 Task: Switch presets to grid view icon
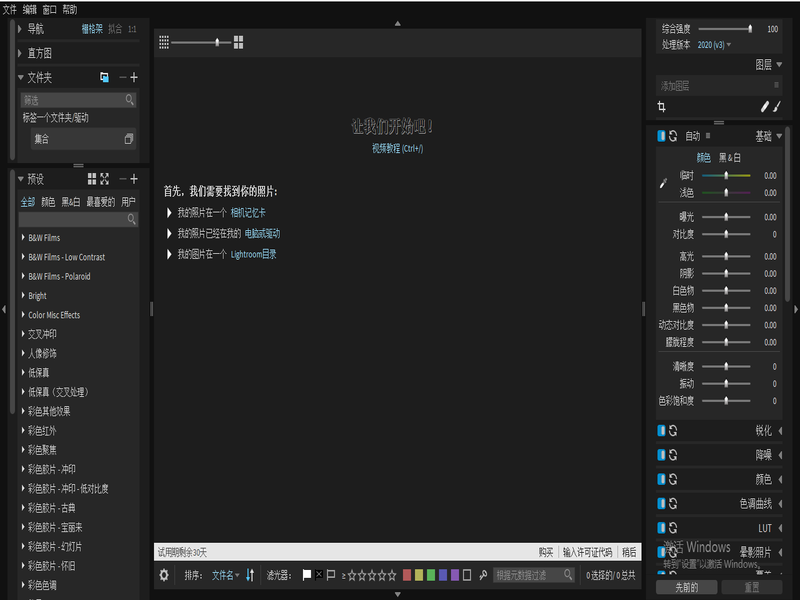[92, 179]
